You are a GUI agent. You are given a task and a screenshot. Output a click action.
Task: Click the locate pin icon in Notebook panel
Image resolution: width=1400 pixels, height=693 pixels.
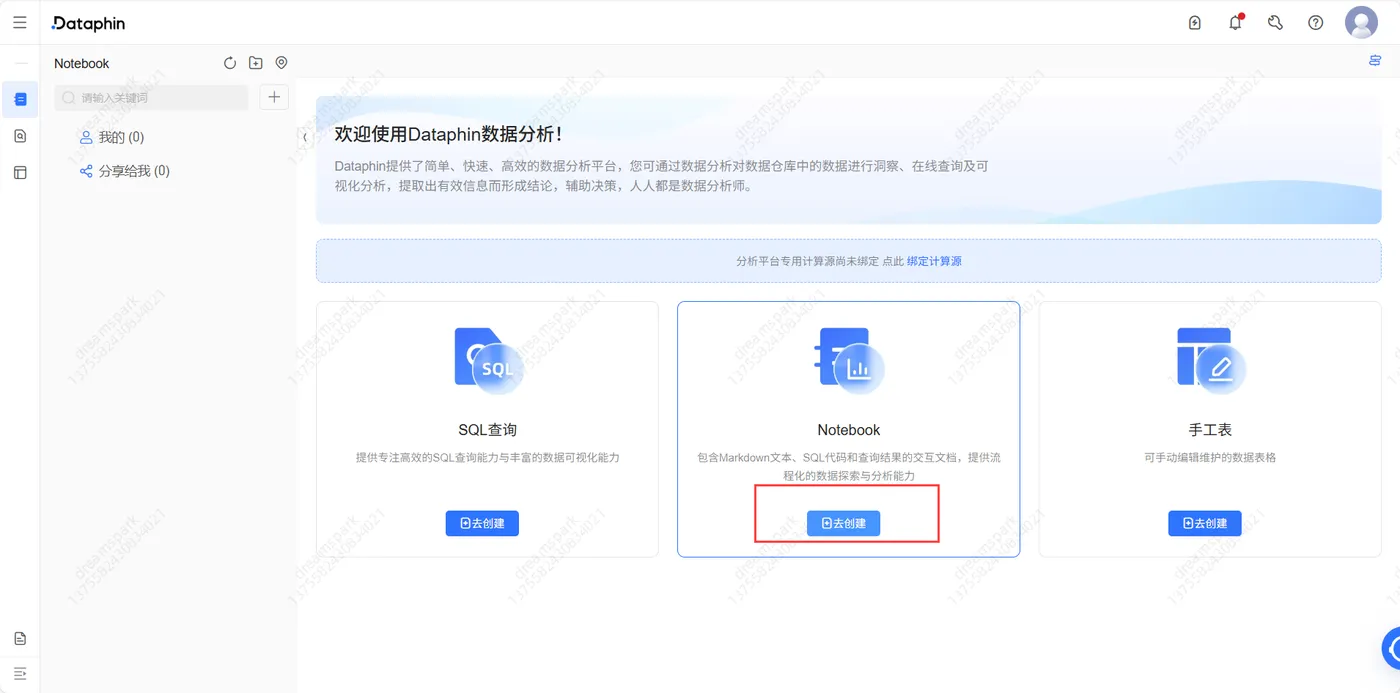tap(281, 63)
